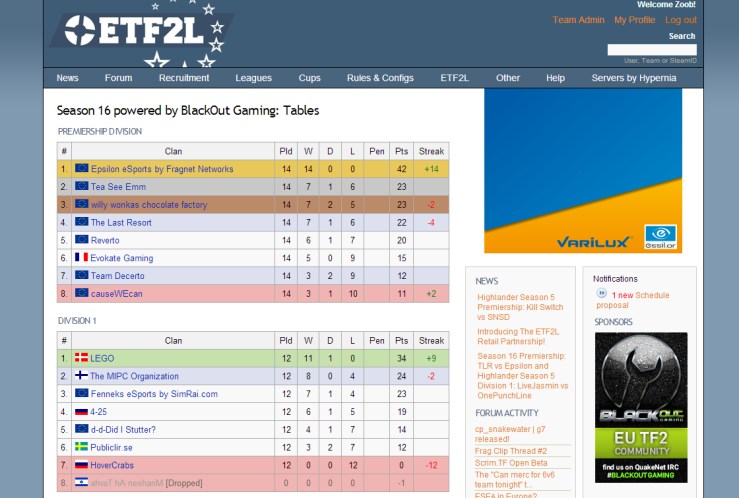Click the Team Admin link
The width and height of the screenshot is (739, 498).
pos(578,20)
